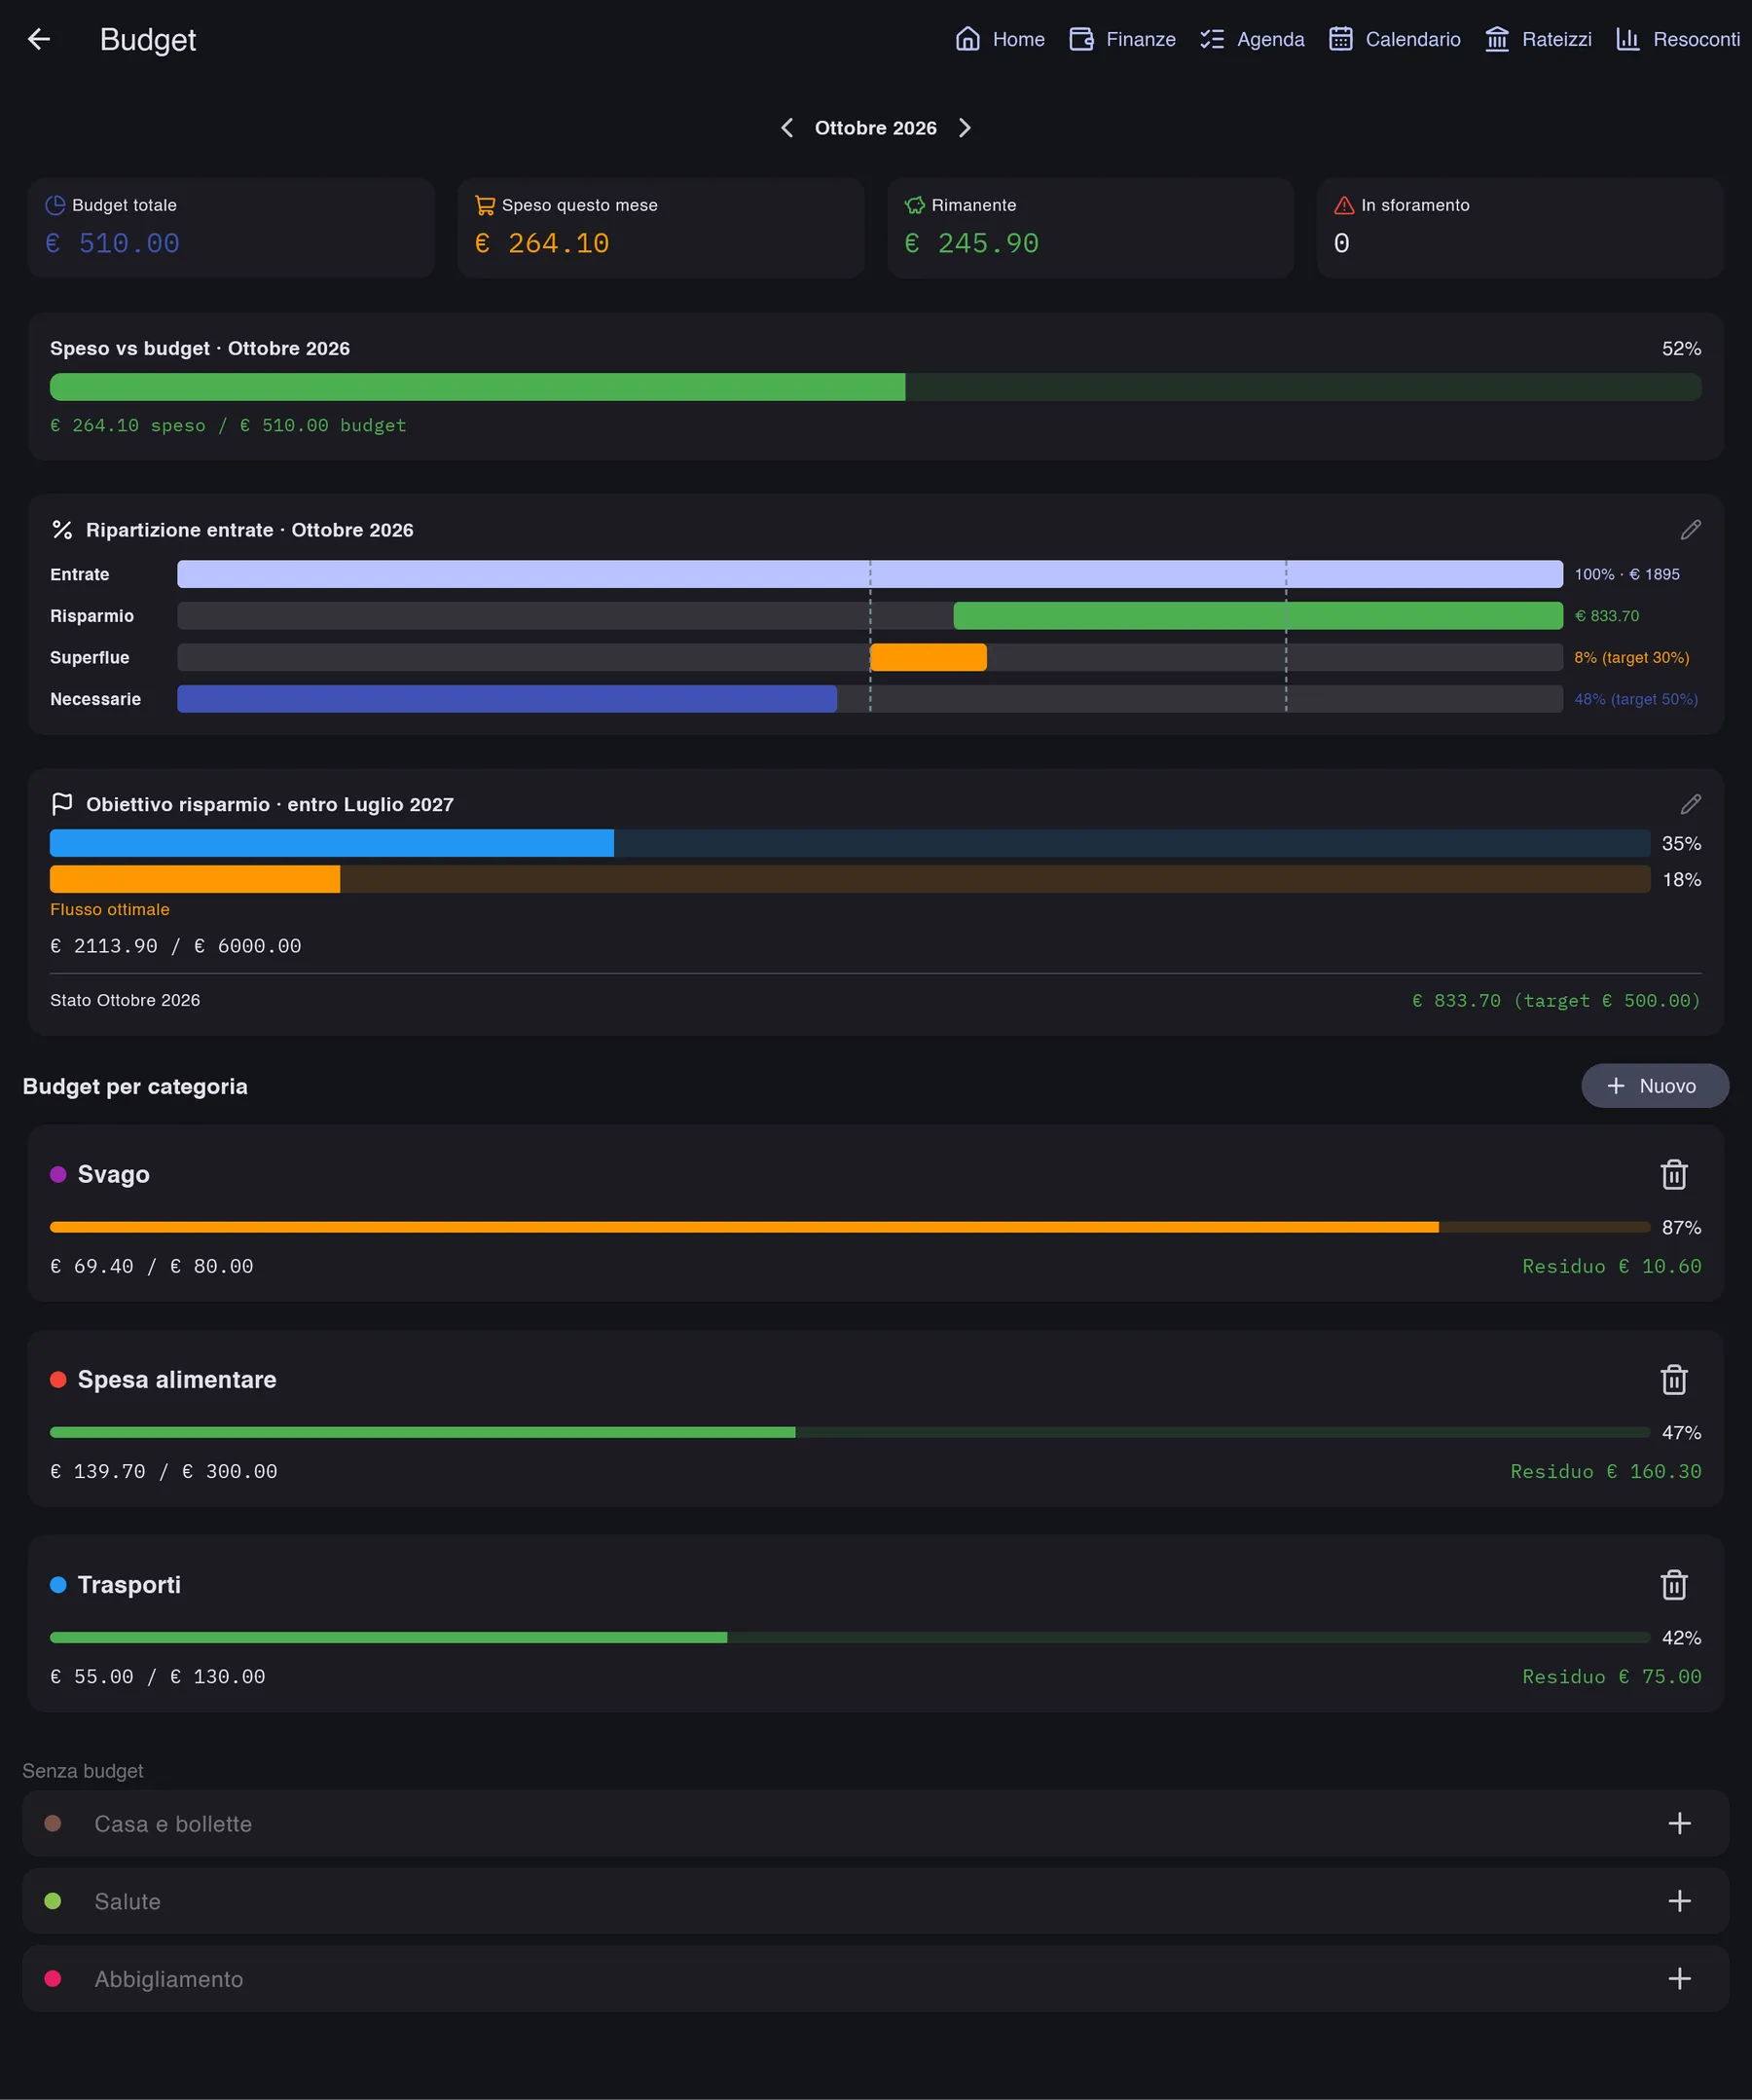This screenshot has height=2100, width=1752.
Task: Click the orange Flusso ottimale progress bar
Action: coord(850,879)
